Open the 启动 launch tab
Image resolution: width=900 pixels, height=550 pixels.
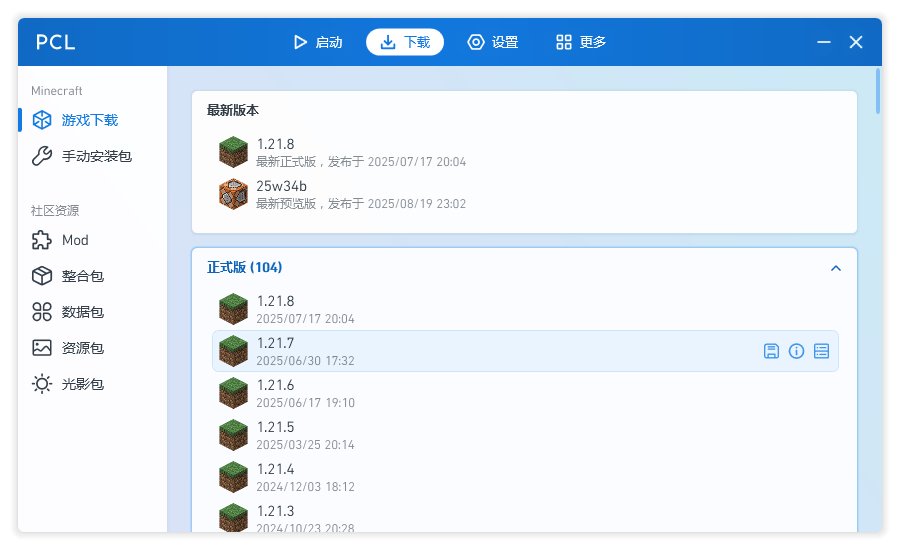coord(318,42)
